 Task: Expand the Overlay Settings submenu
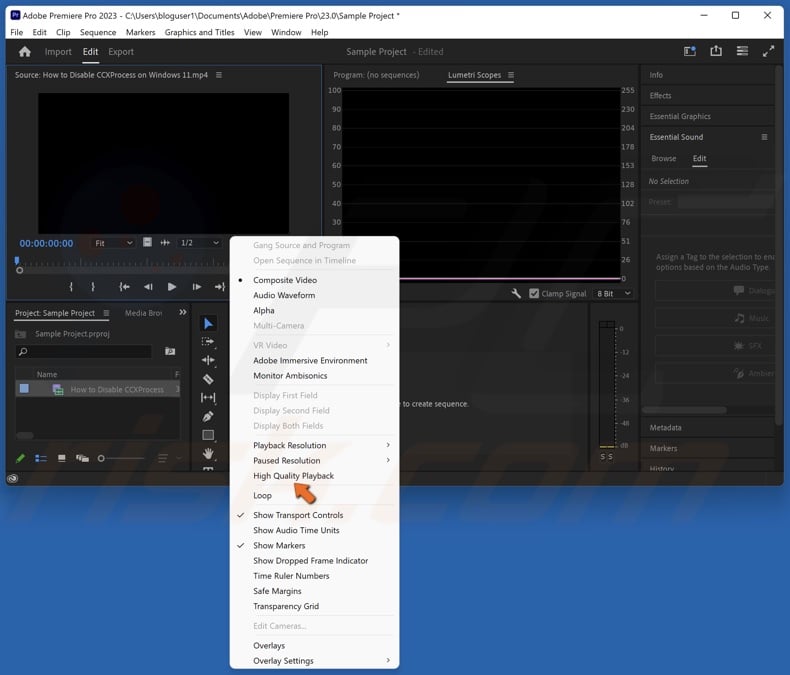click(314, 660)
